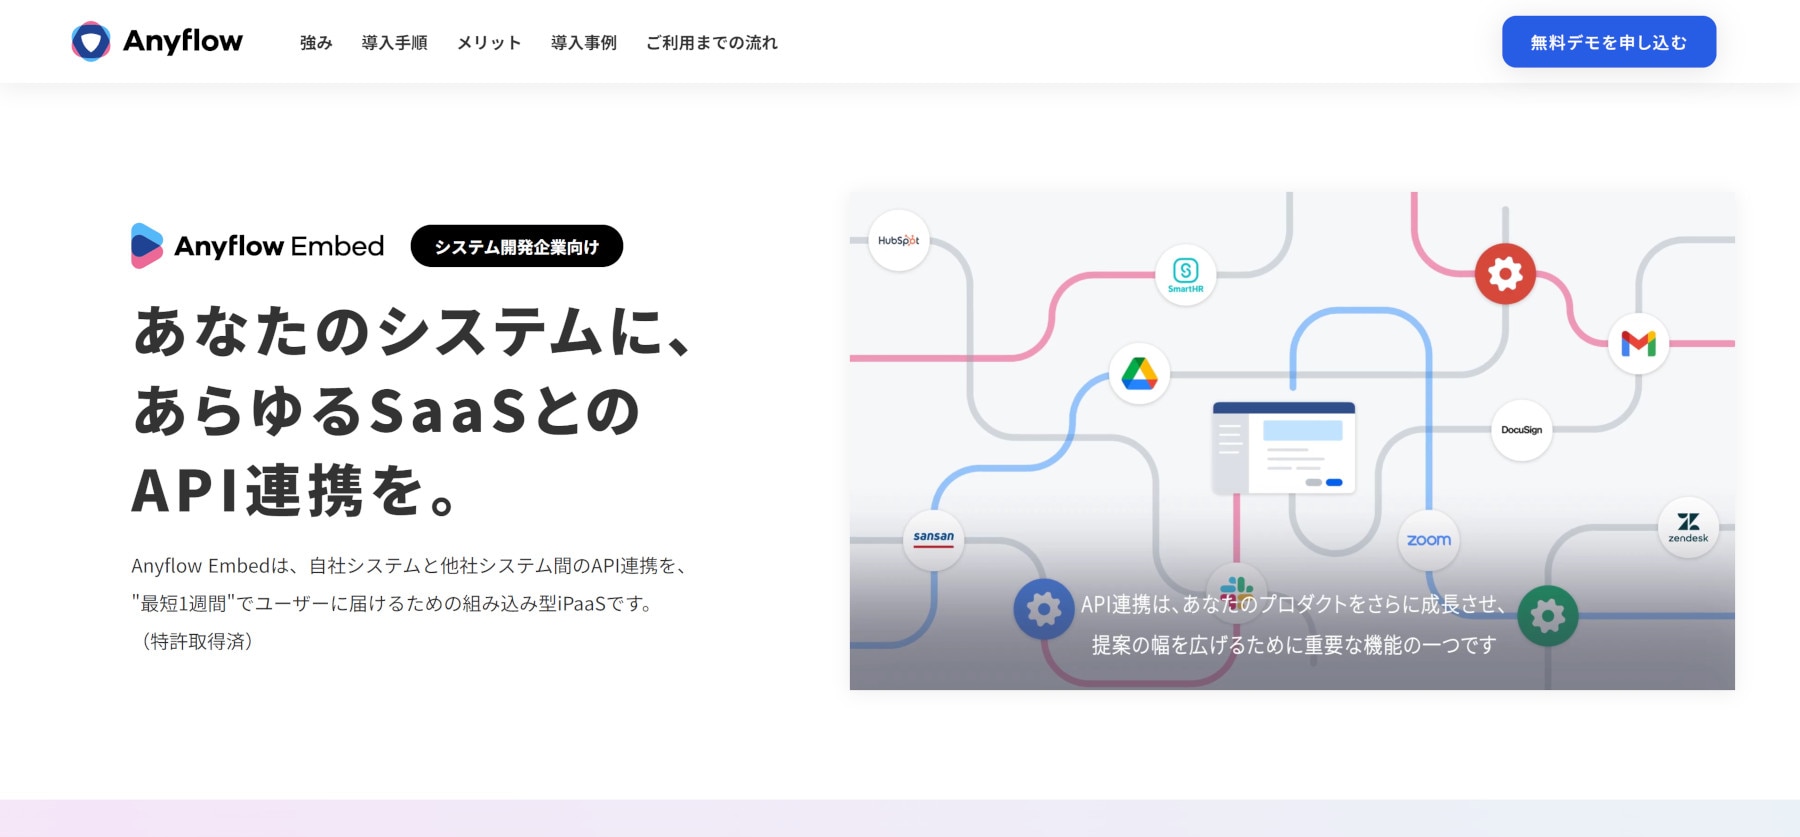Click the Google Drive icon
Viewport: 1800px width, 837px height.
click(x=1139, y=374)
